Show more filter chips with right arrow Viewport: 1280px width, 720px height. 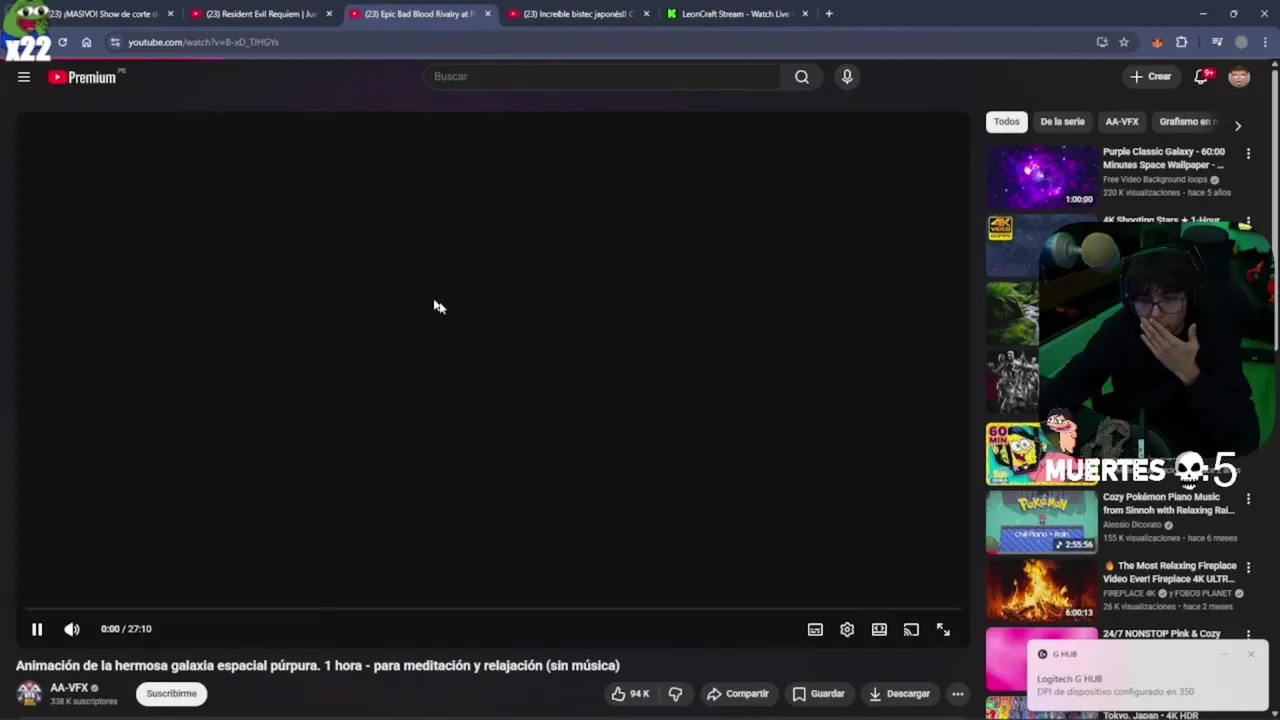coord(1238,126)
